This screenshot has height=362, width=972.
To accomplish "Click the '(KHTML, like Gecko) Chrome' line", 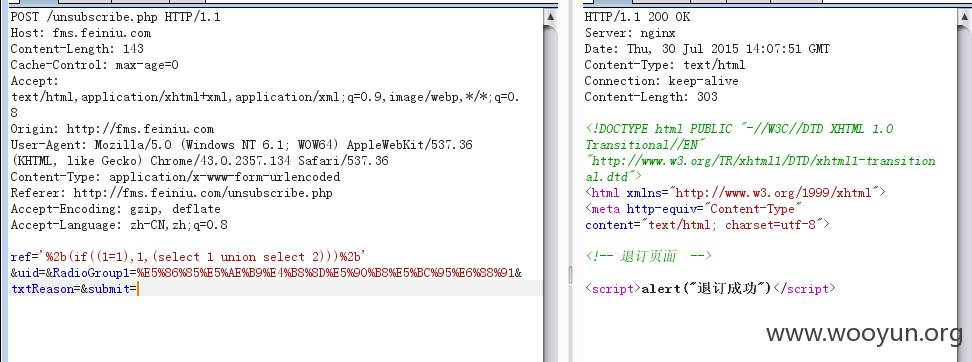I will tap(200, 161).
